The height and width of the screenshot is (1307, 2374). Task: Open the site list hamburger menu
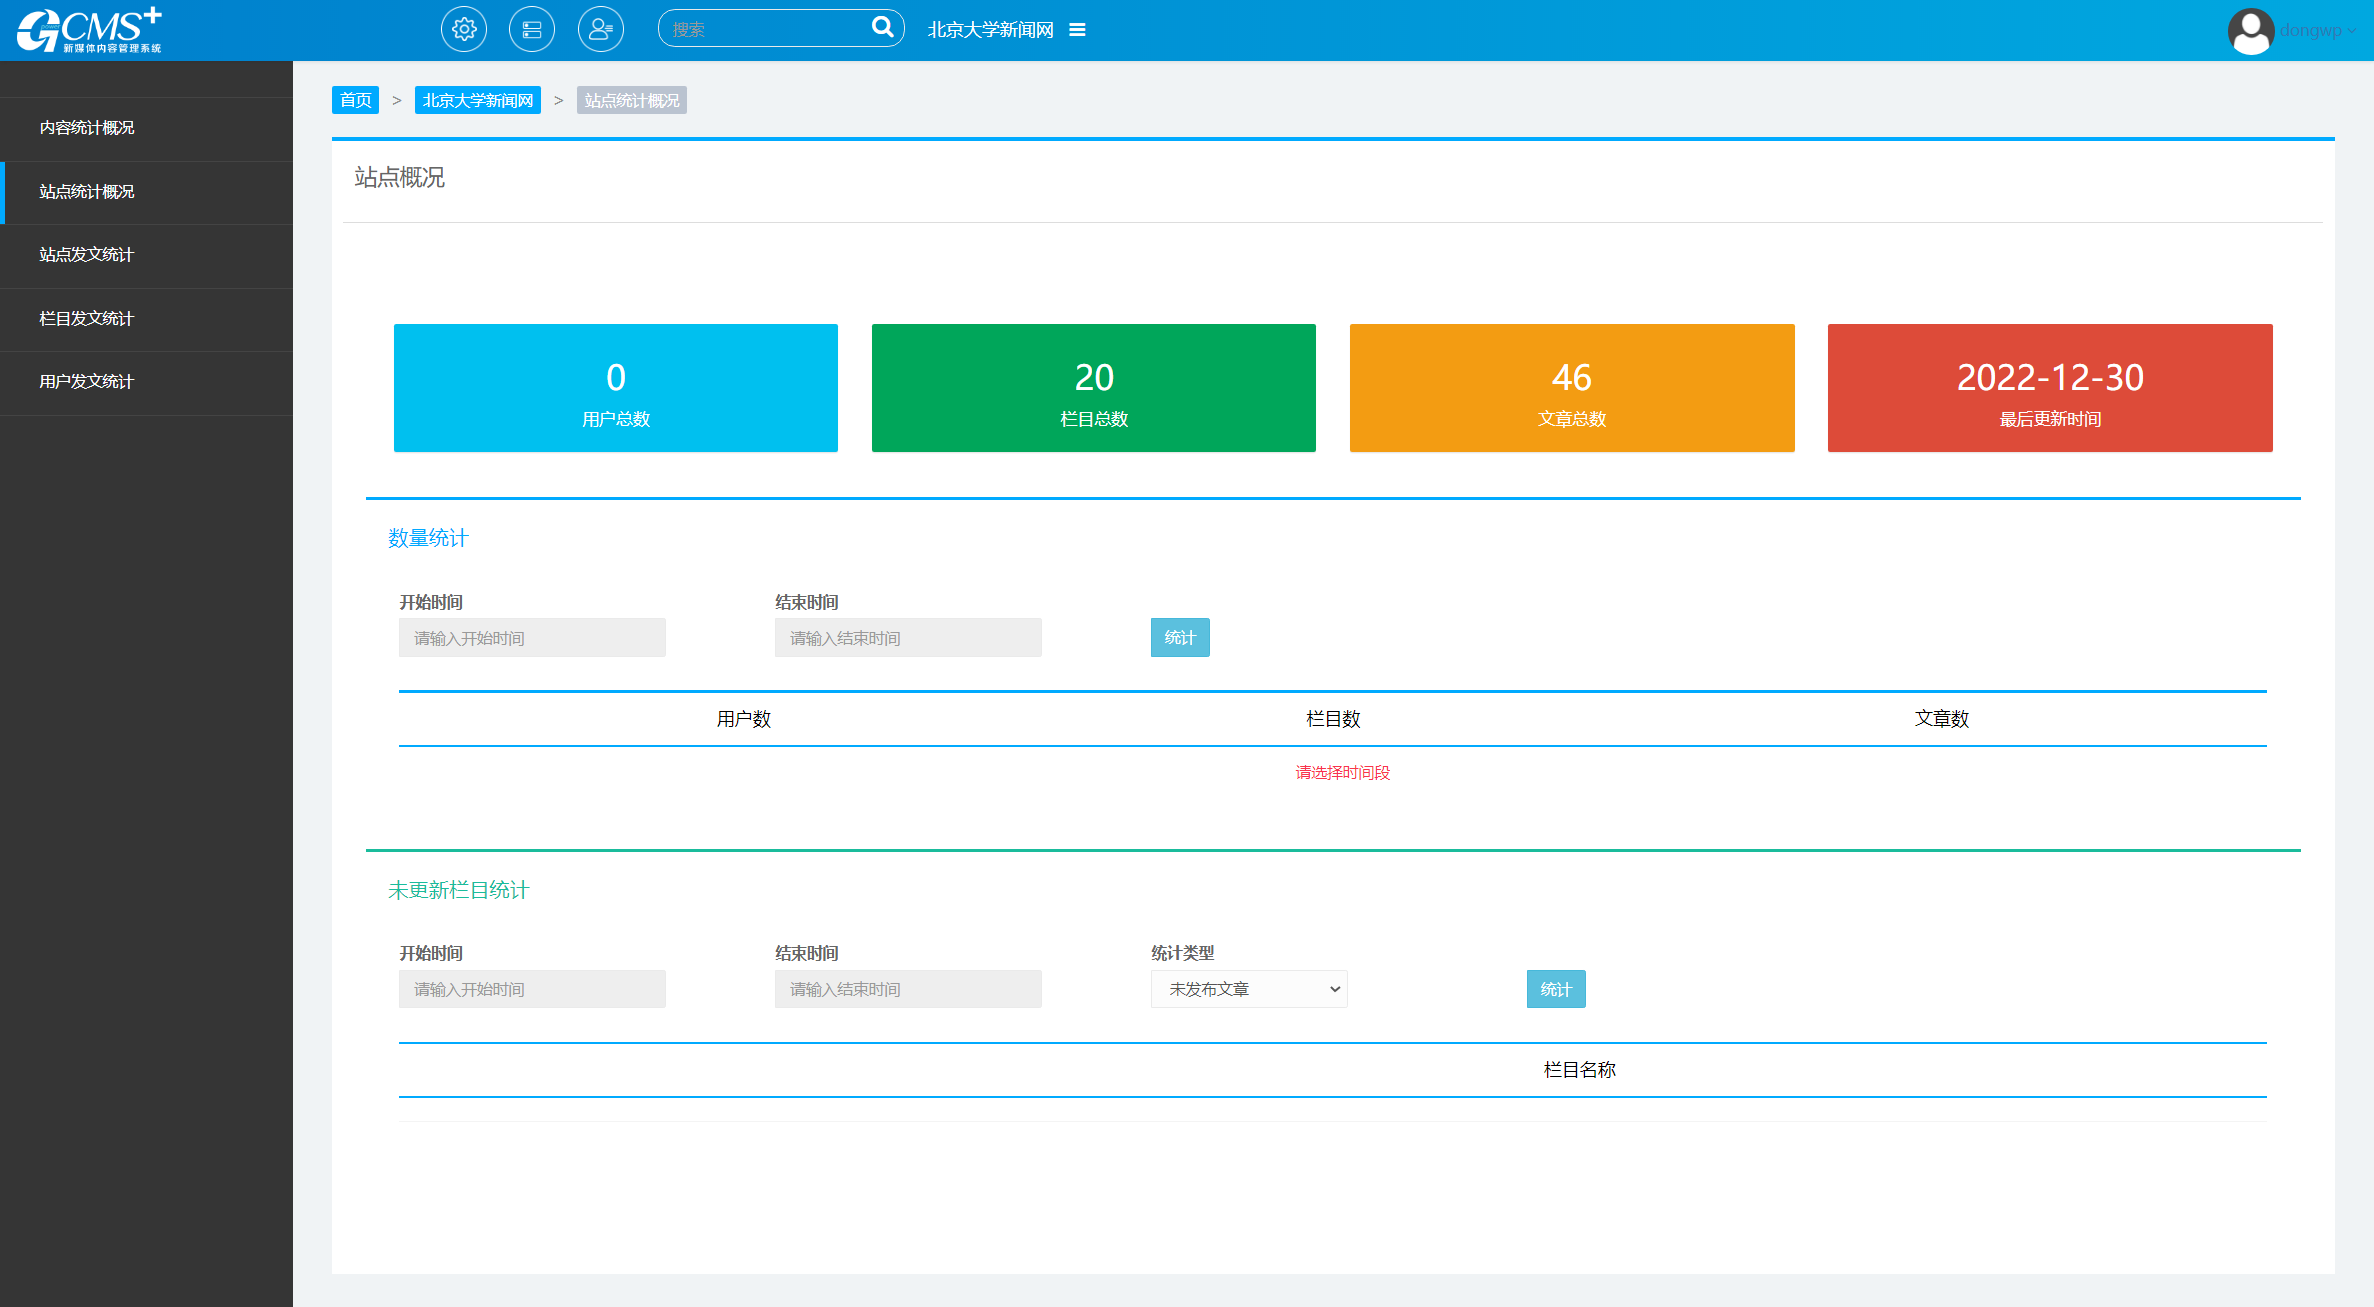[1077, 30]
